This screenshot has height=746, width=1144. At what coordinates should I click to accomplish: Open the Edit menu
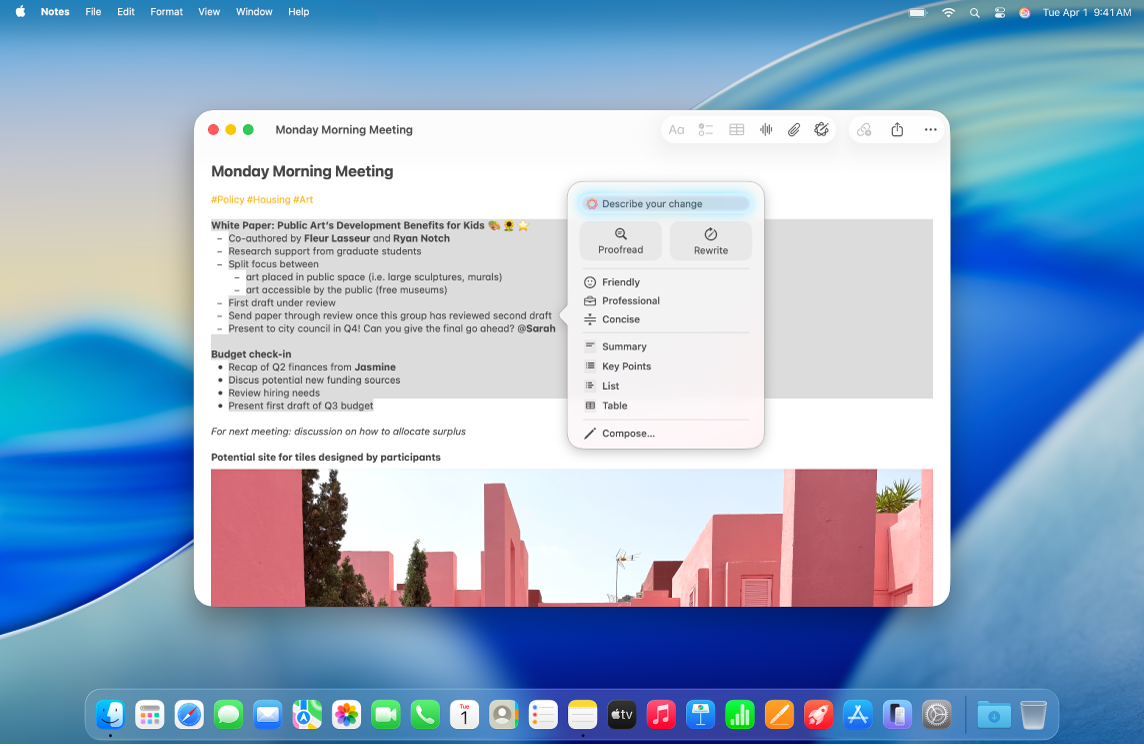tap(125, 12)
